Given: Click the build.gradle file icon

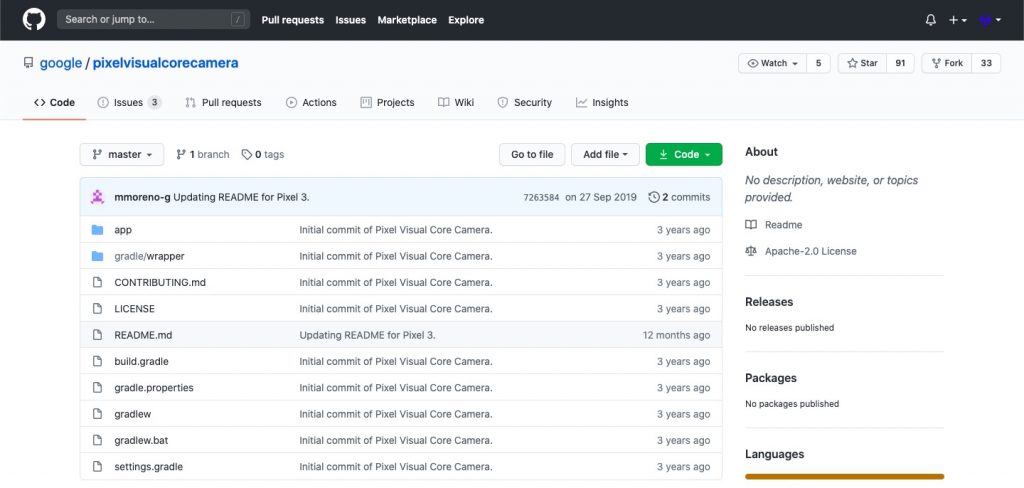Looking at the screenshot, I should (97, 361).
